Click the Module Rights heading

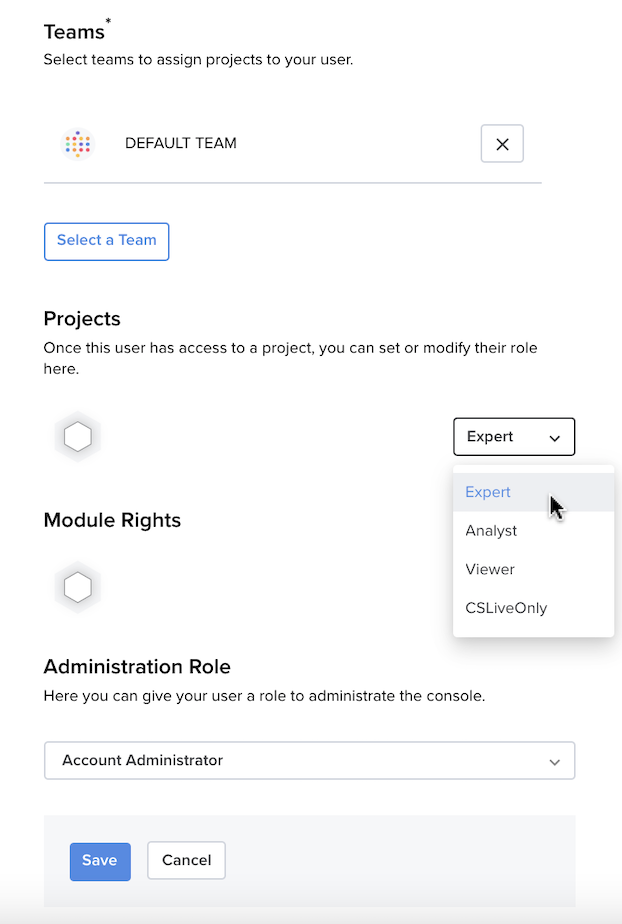(112, 520)
